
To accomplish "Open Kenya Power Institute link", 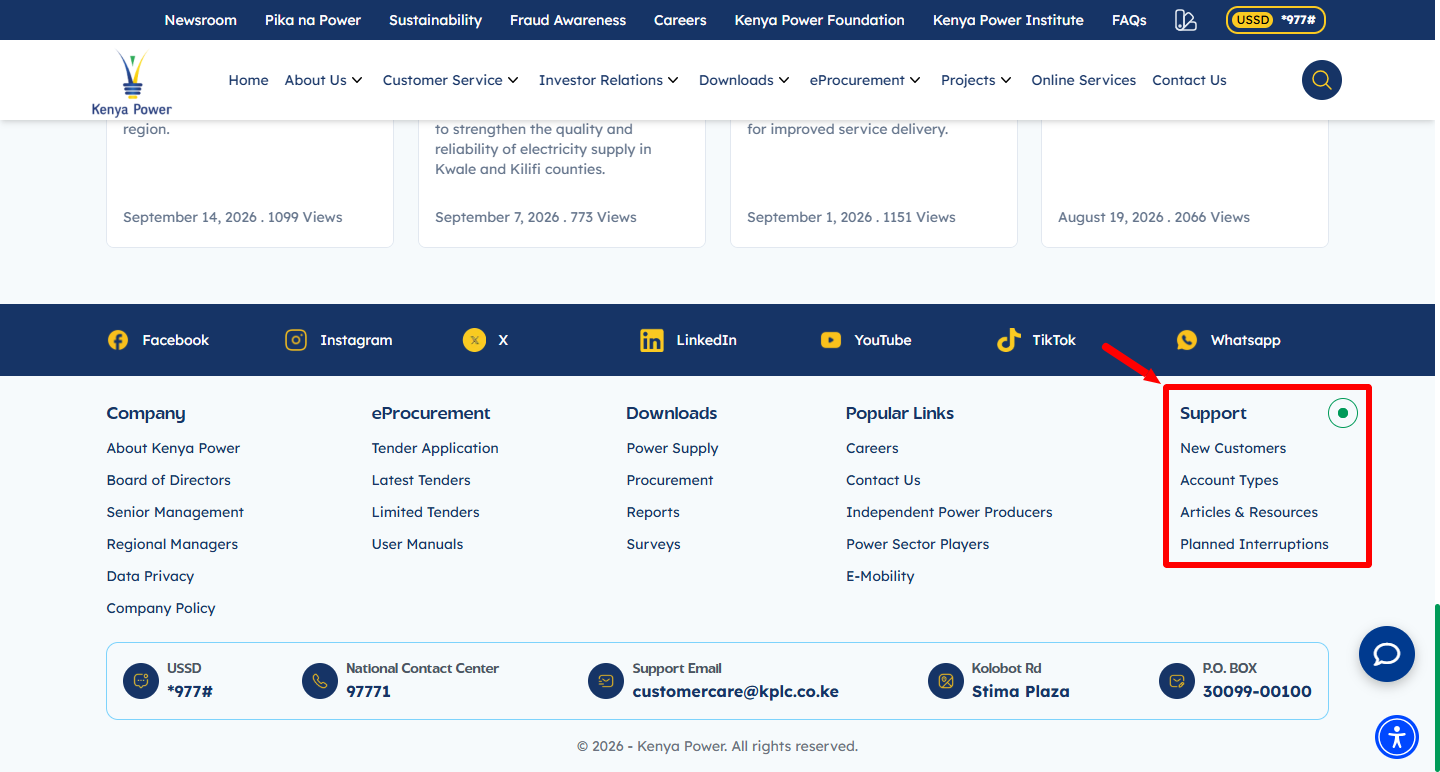I will pos(1008,20).
